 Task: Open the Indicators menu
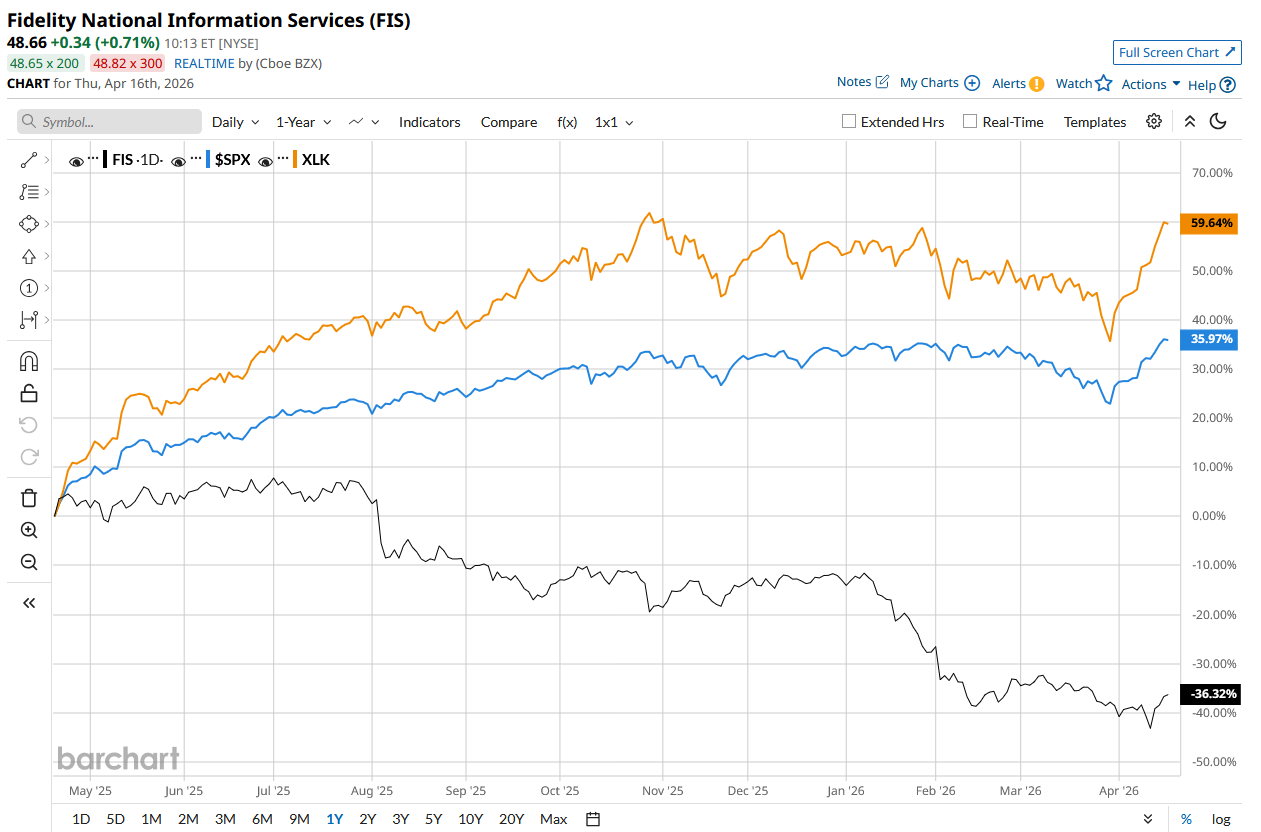point(429,122)
